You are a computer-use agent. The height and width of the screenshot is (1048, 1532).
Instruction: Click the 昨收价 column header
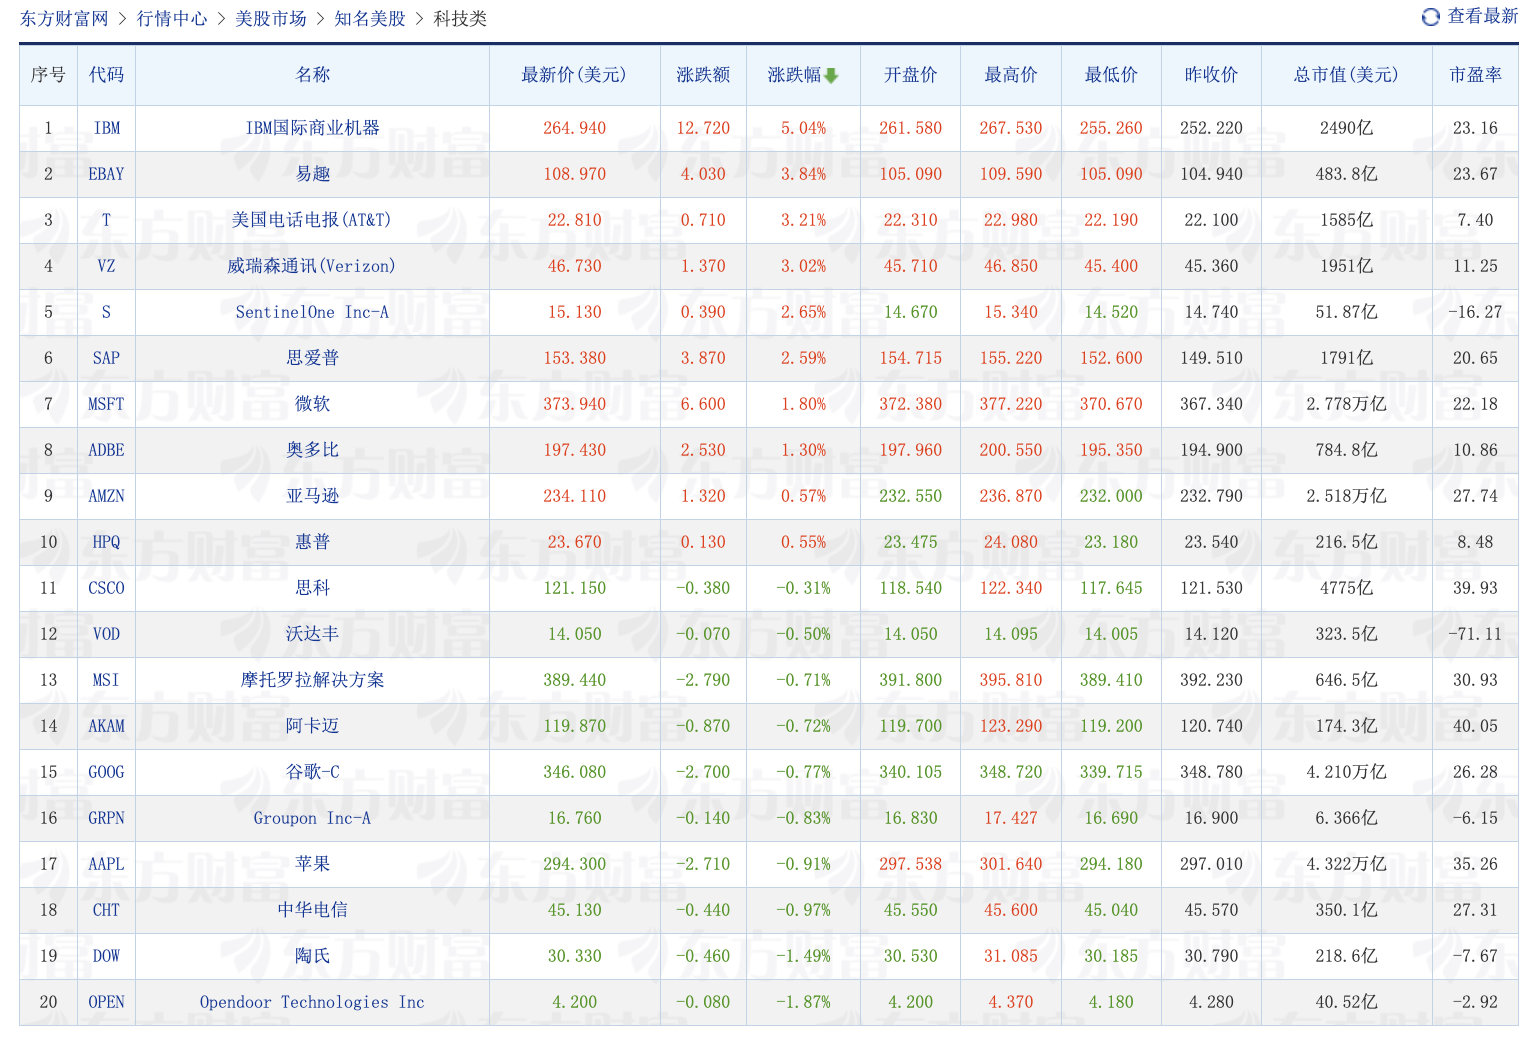click(1211, 75)
